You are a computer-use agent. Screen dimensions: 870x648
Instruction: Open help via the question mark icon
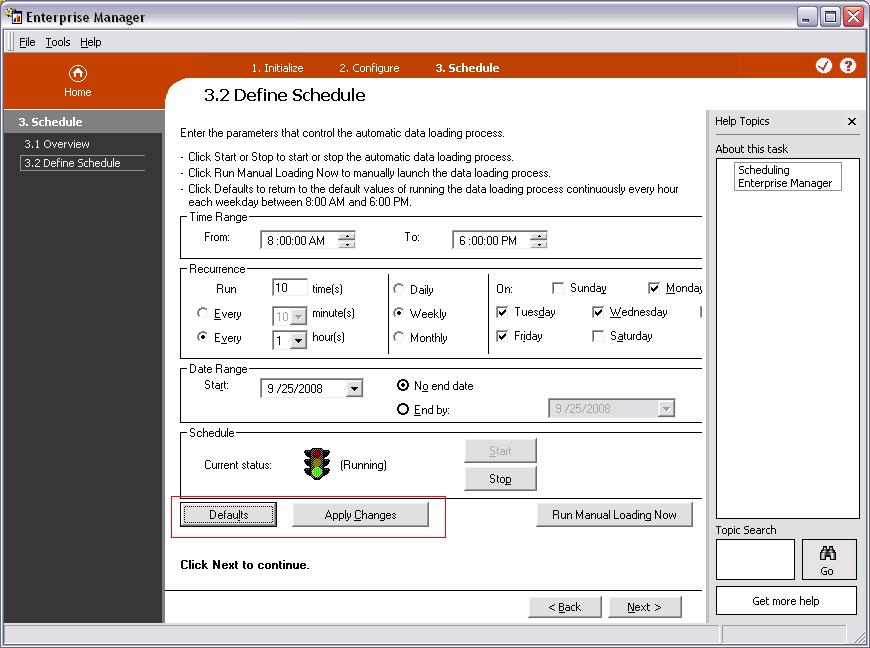(847, 65)
